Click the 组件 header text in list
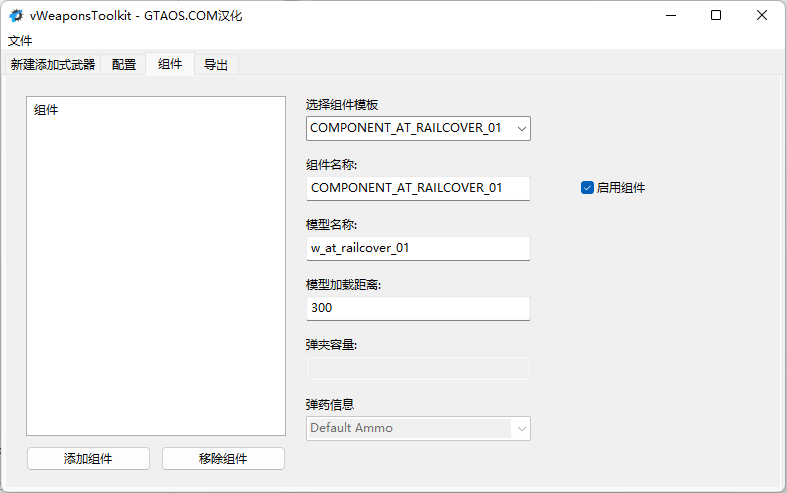Screen dimensions: 787x493 pyautogui.click(x=46, y=110)
